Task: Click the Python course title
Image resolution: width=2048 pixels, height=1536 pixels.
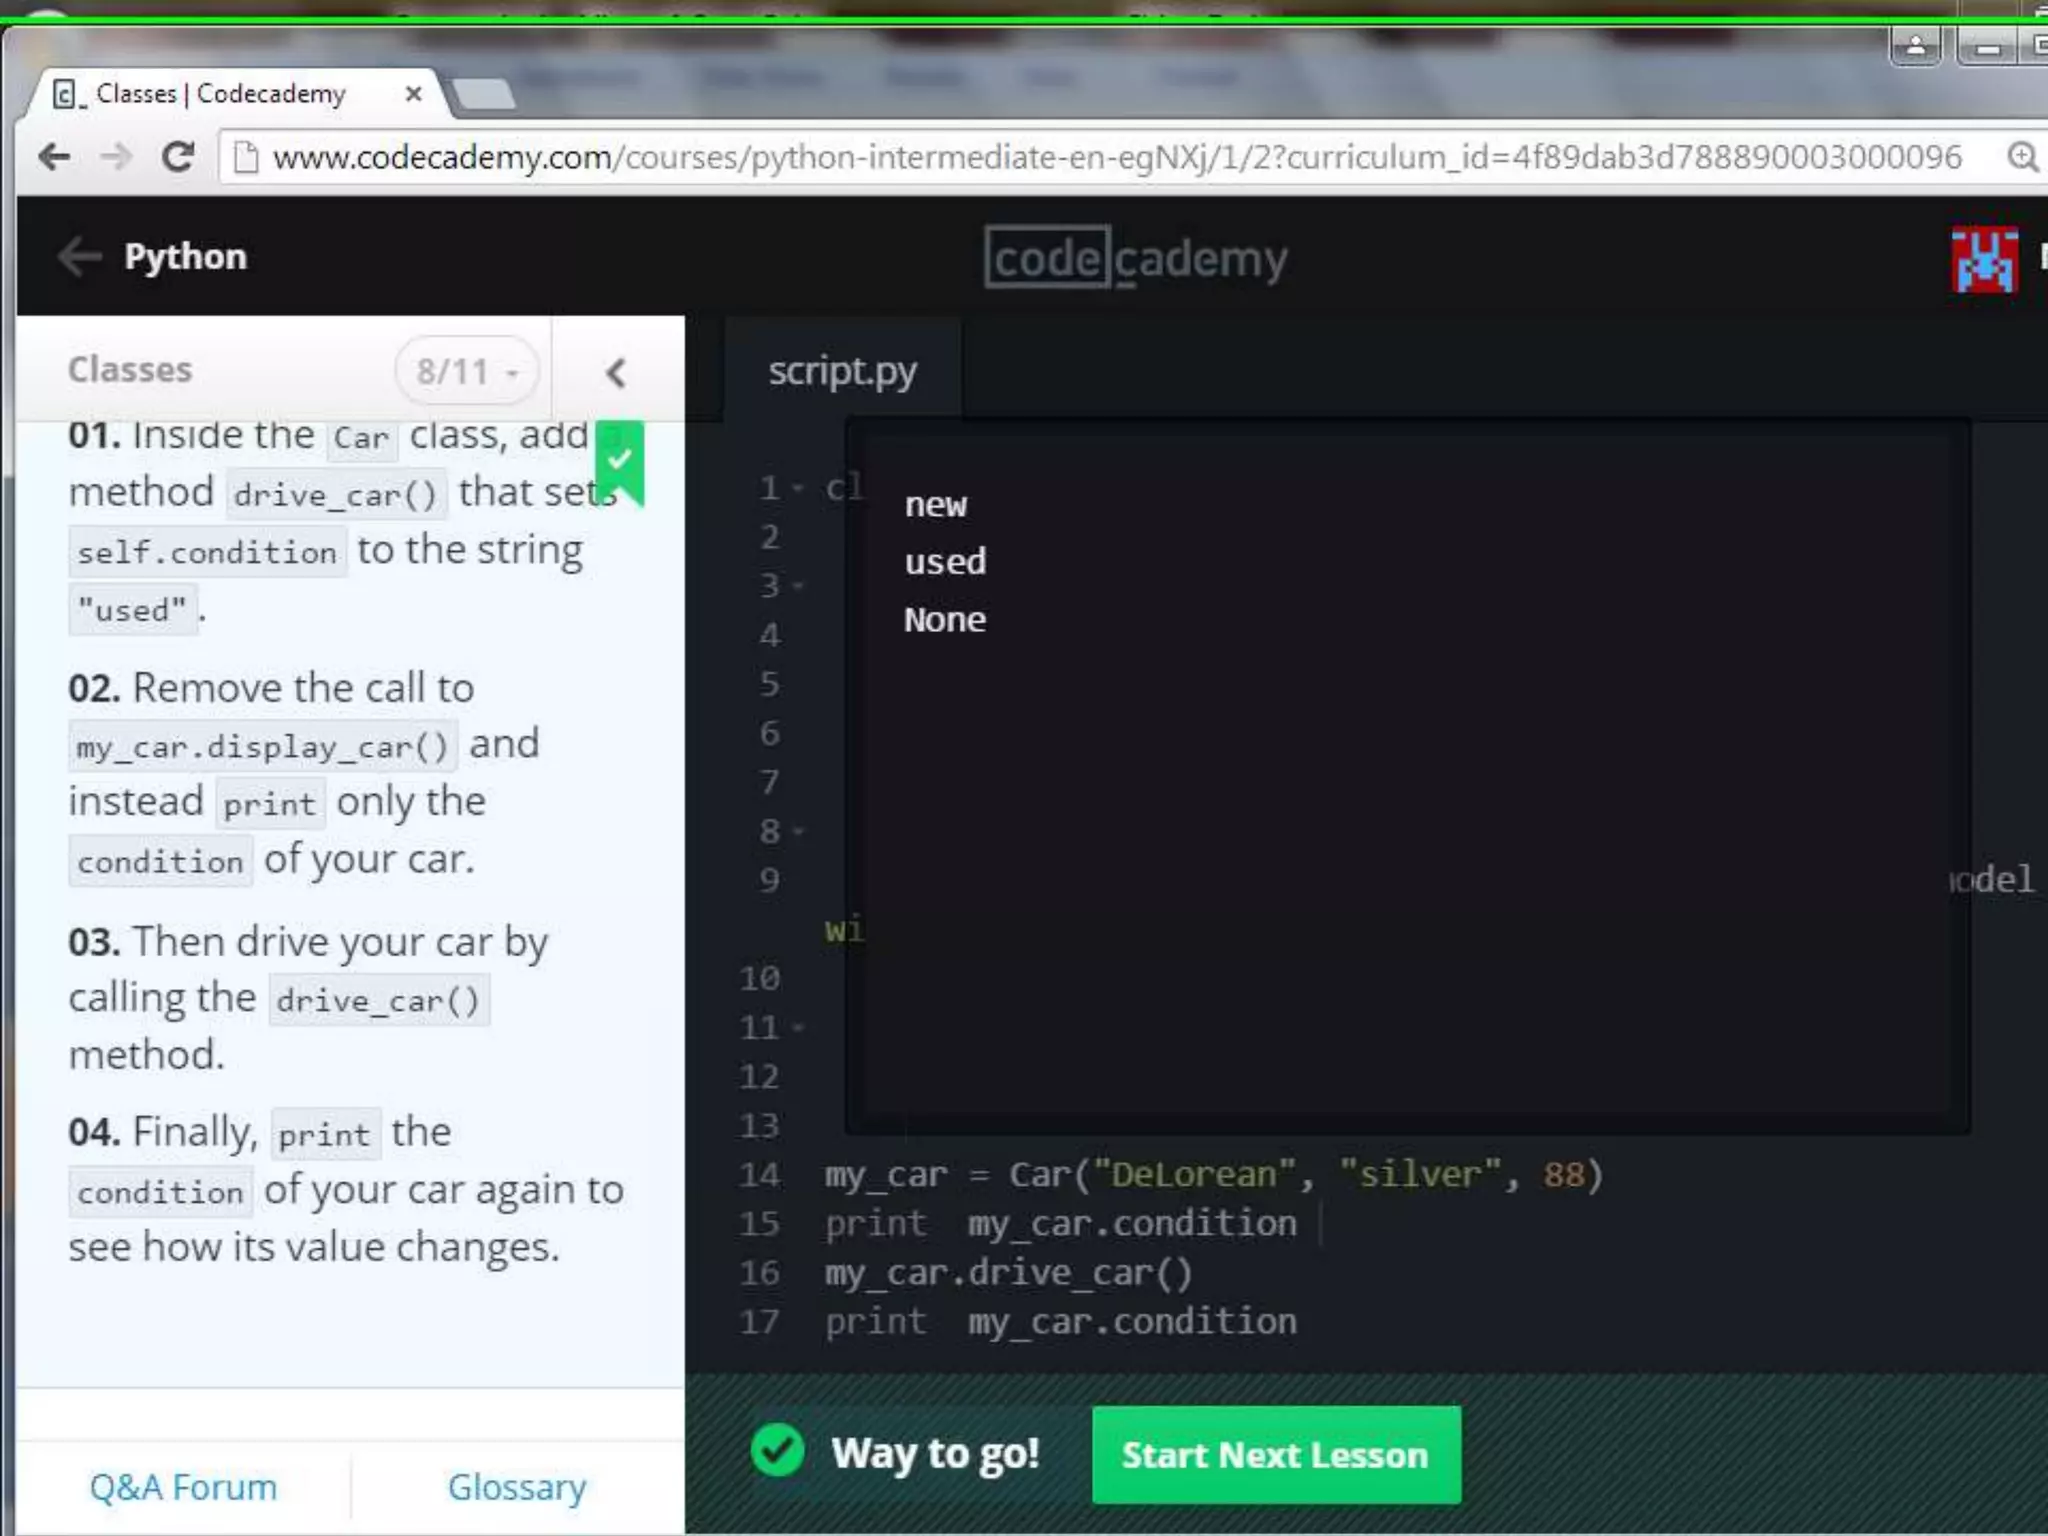Action: [x=186, y=257]
